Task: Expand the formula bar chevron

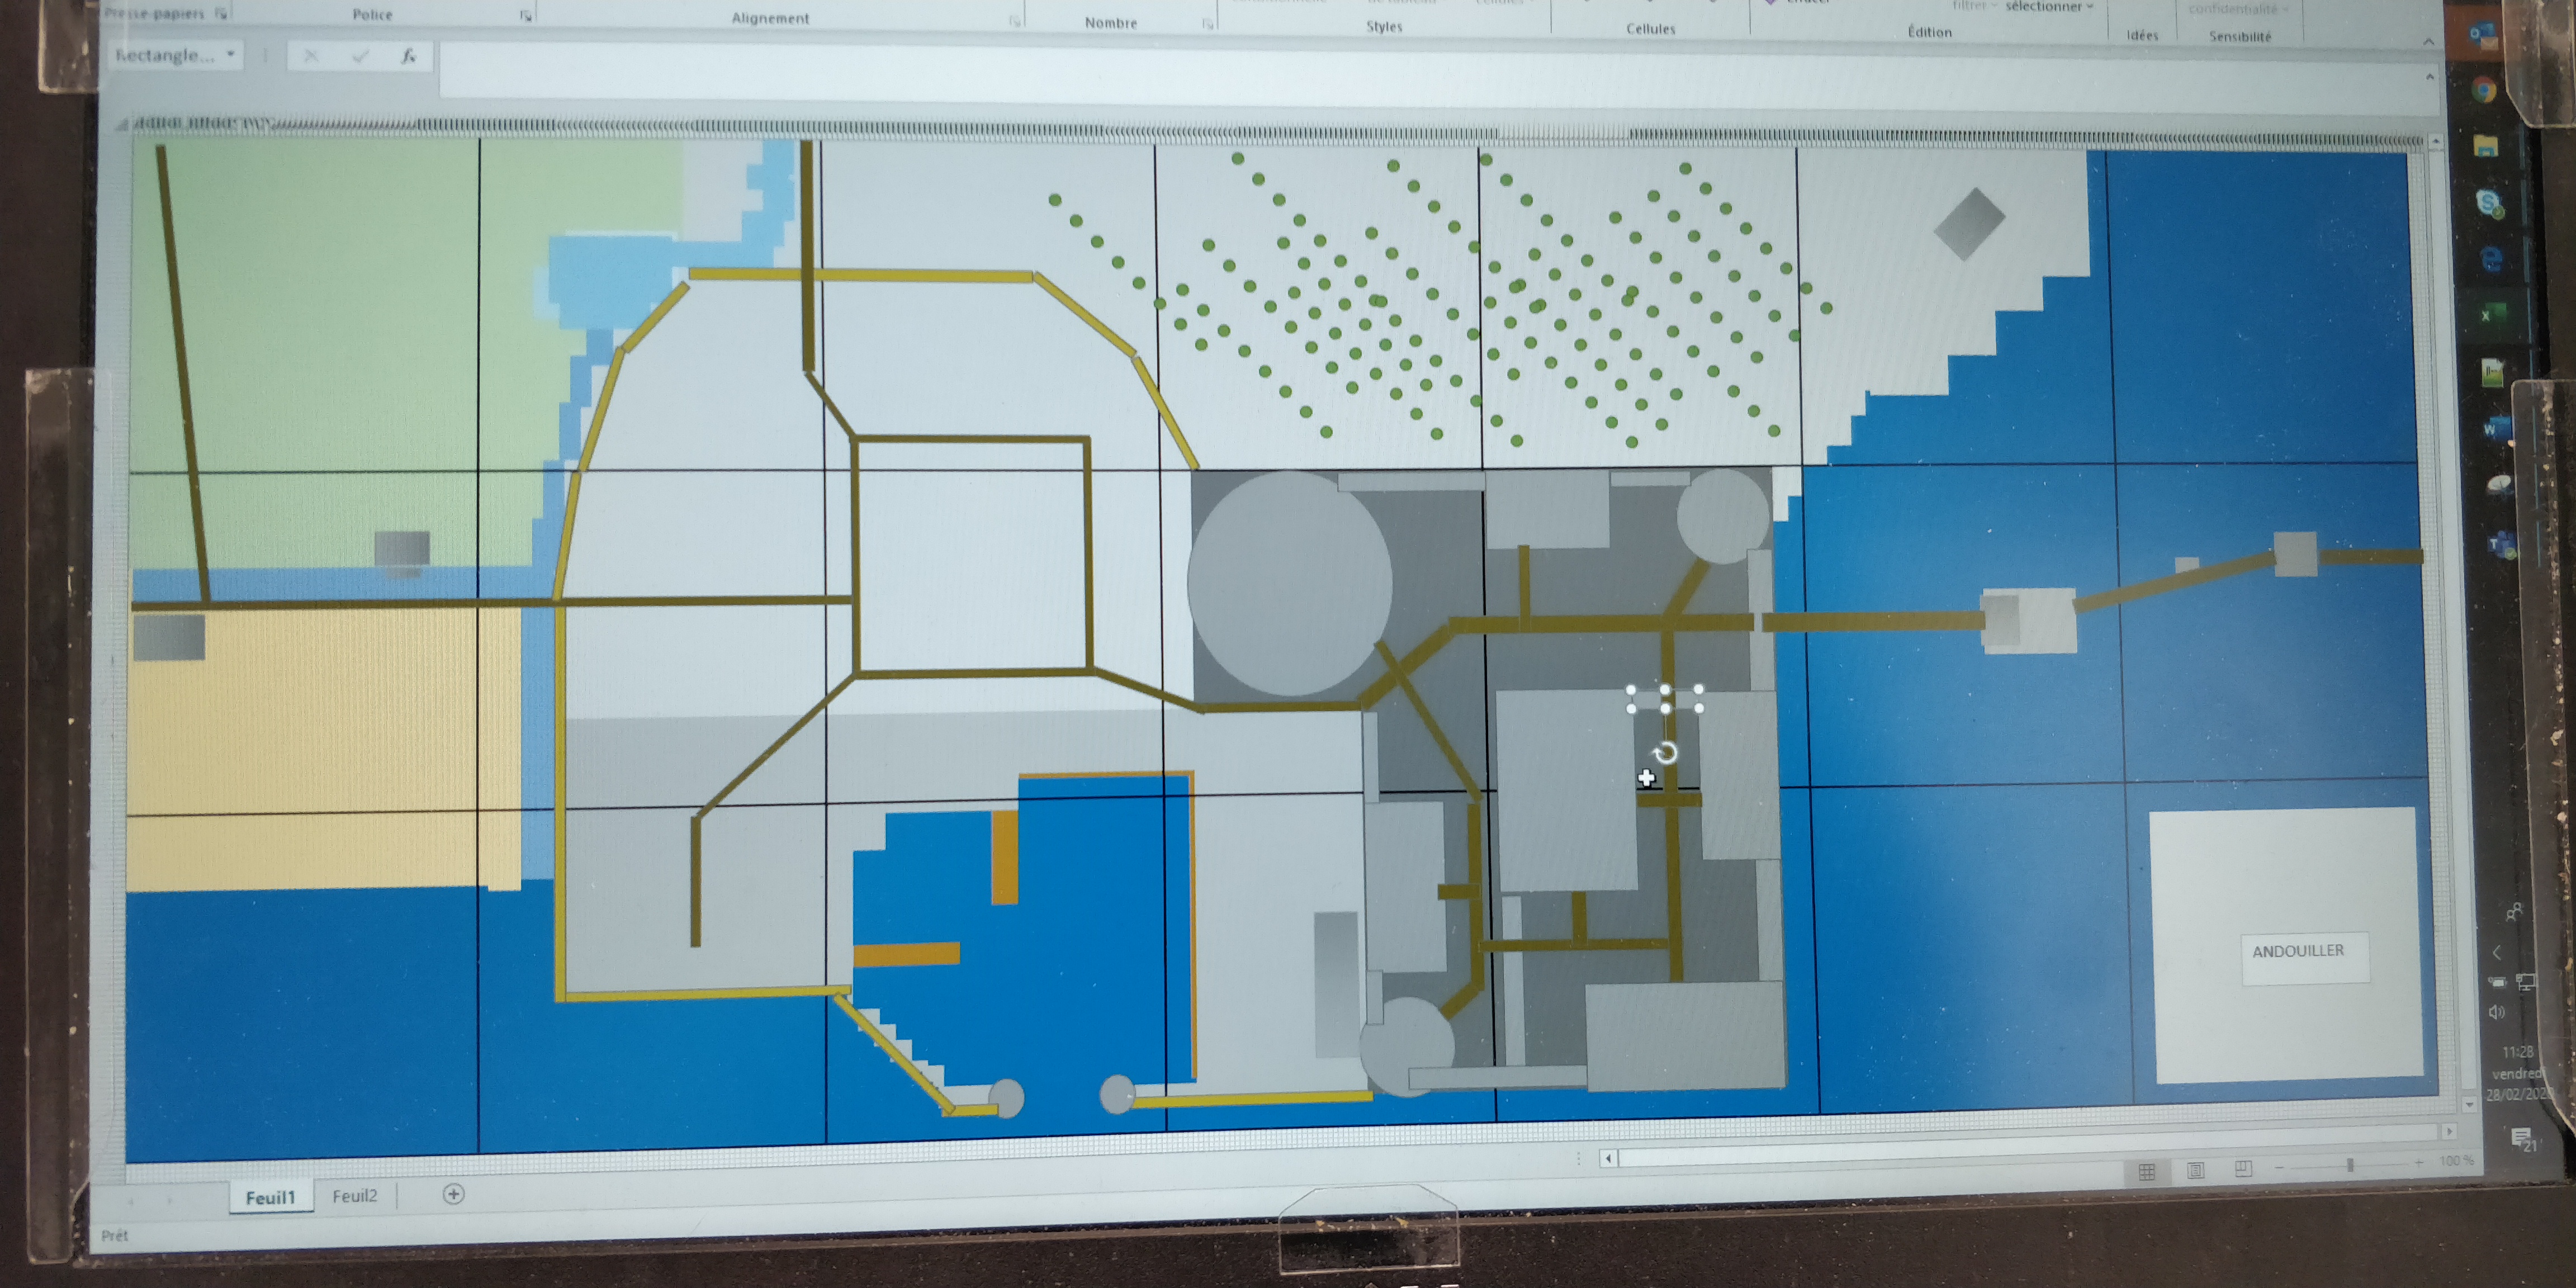Action: [2429, 77]
